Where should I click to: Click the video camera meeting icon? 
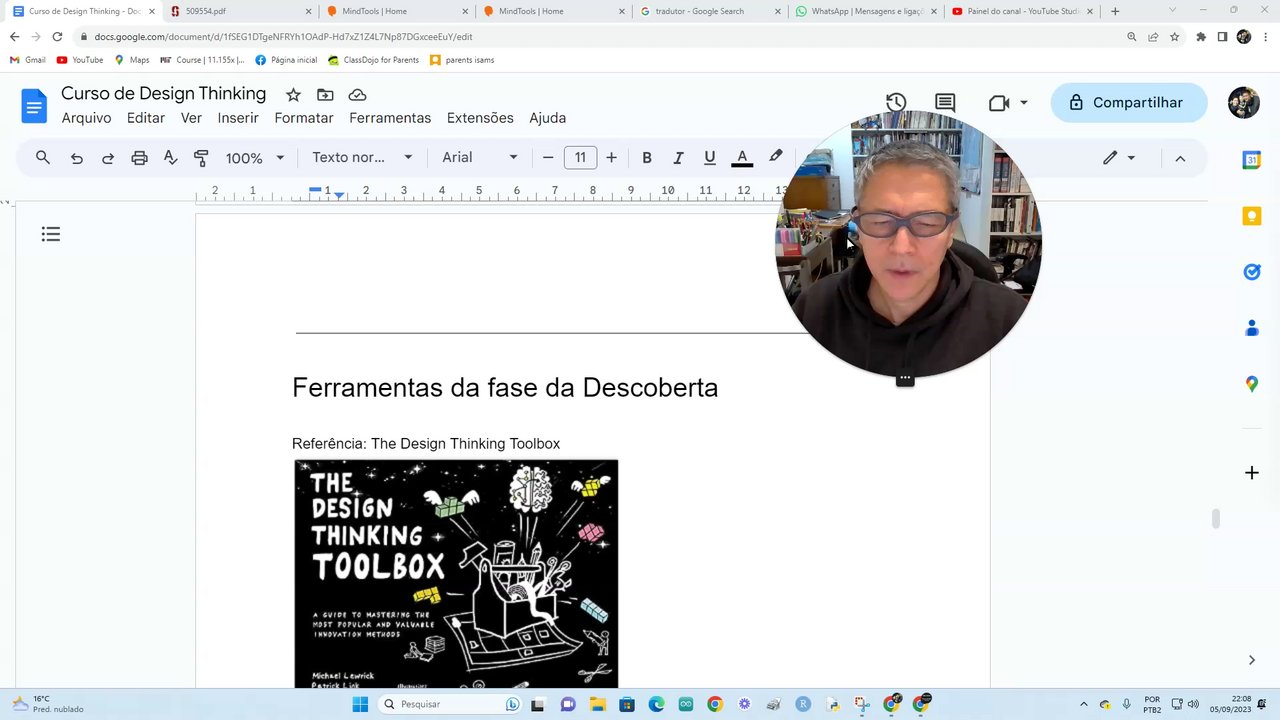(x=999, y=103)
